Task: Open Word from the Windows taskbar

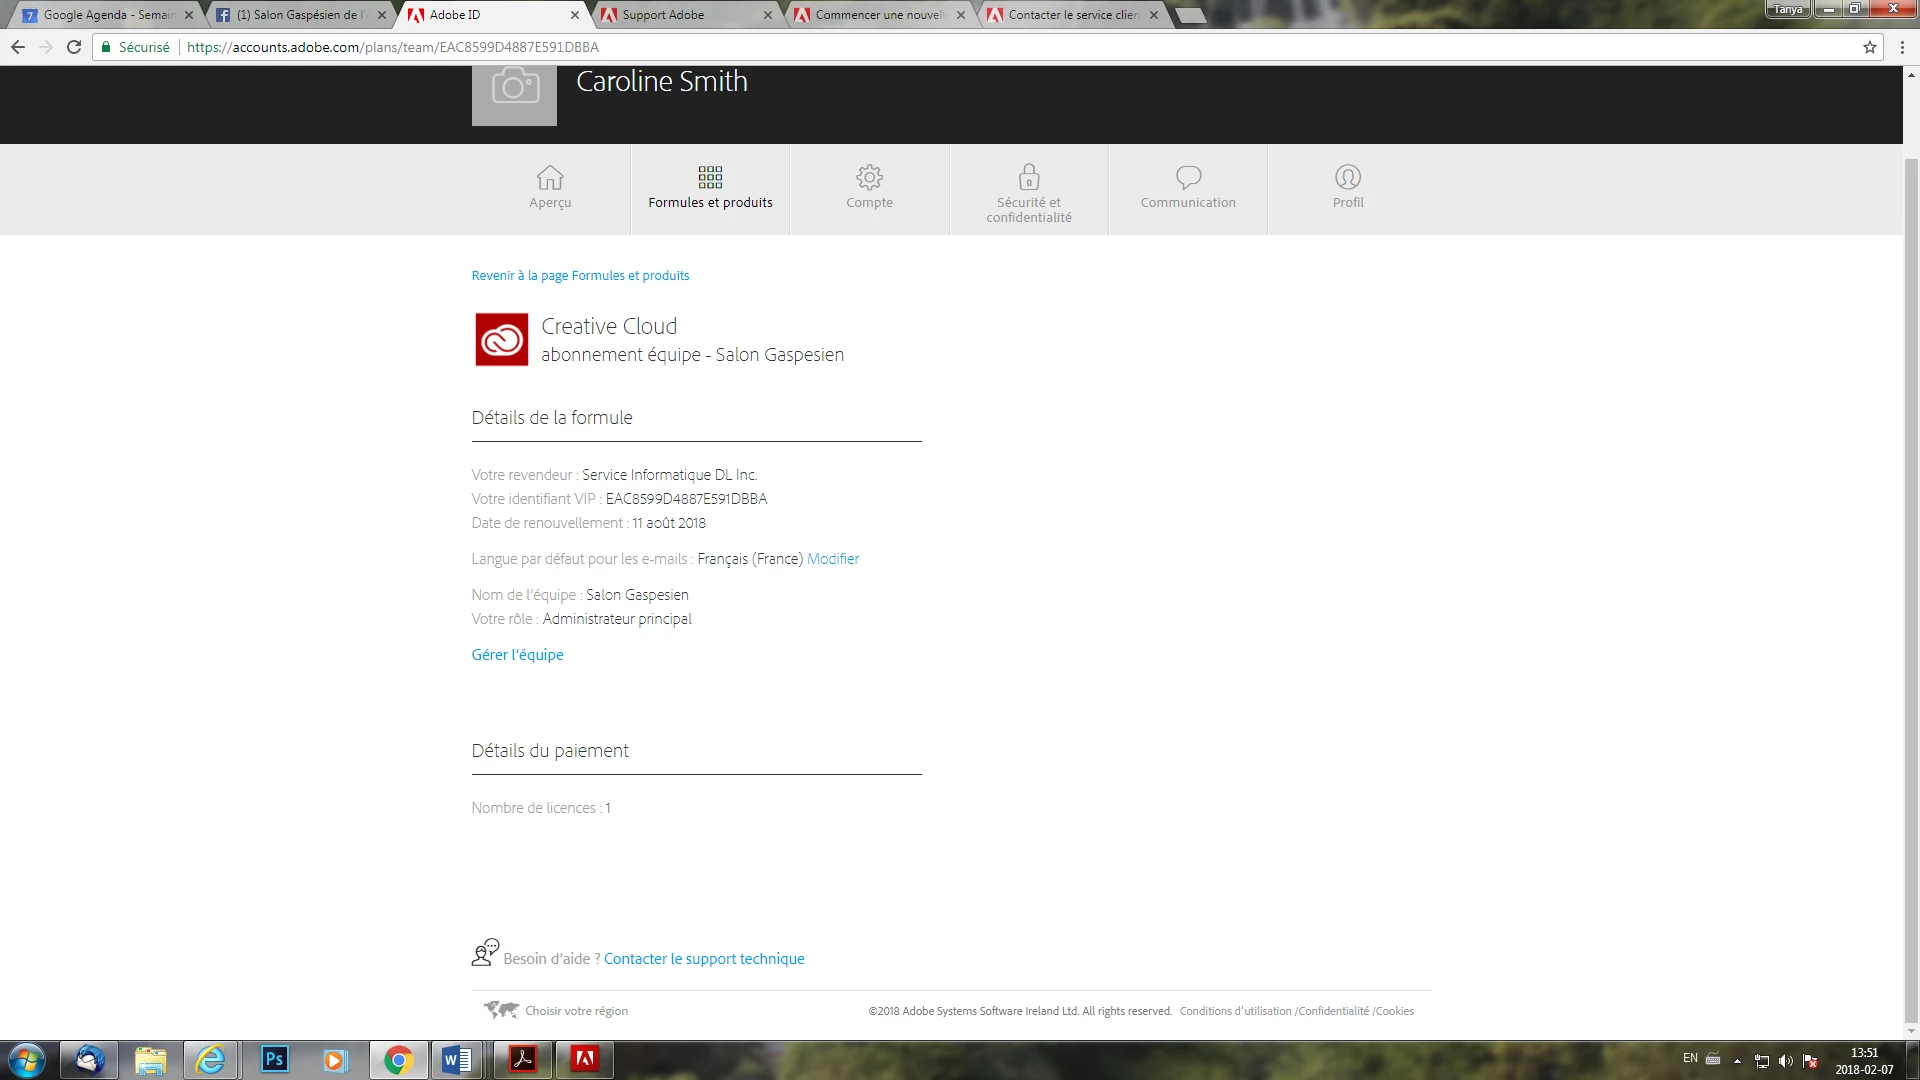Action: 457,1059
